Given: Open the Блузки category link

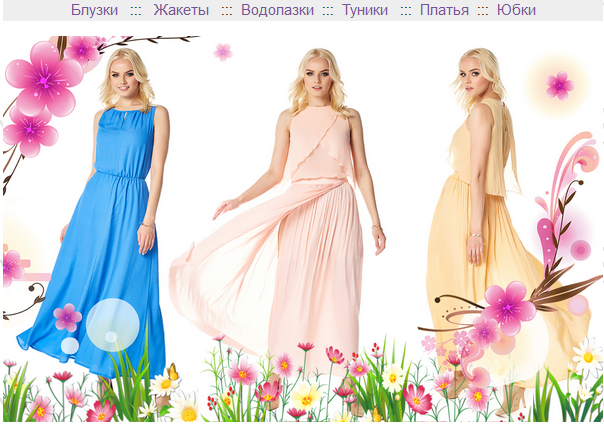Looking at the screenshot, I should [x=94, y=10].
